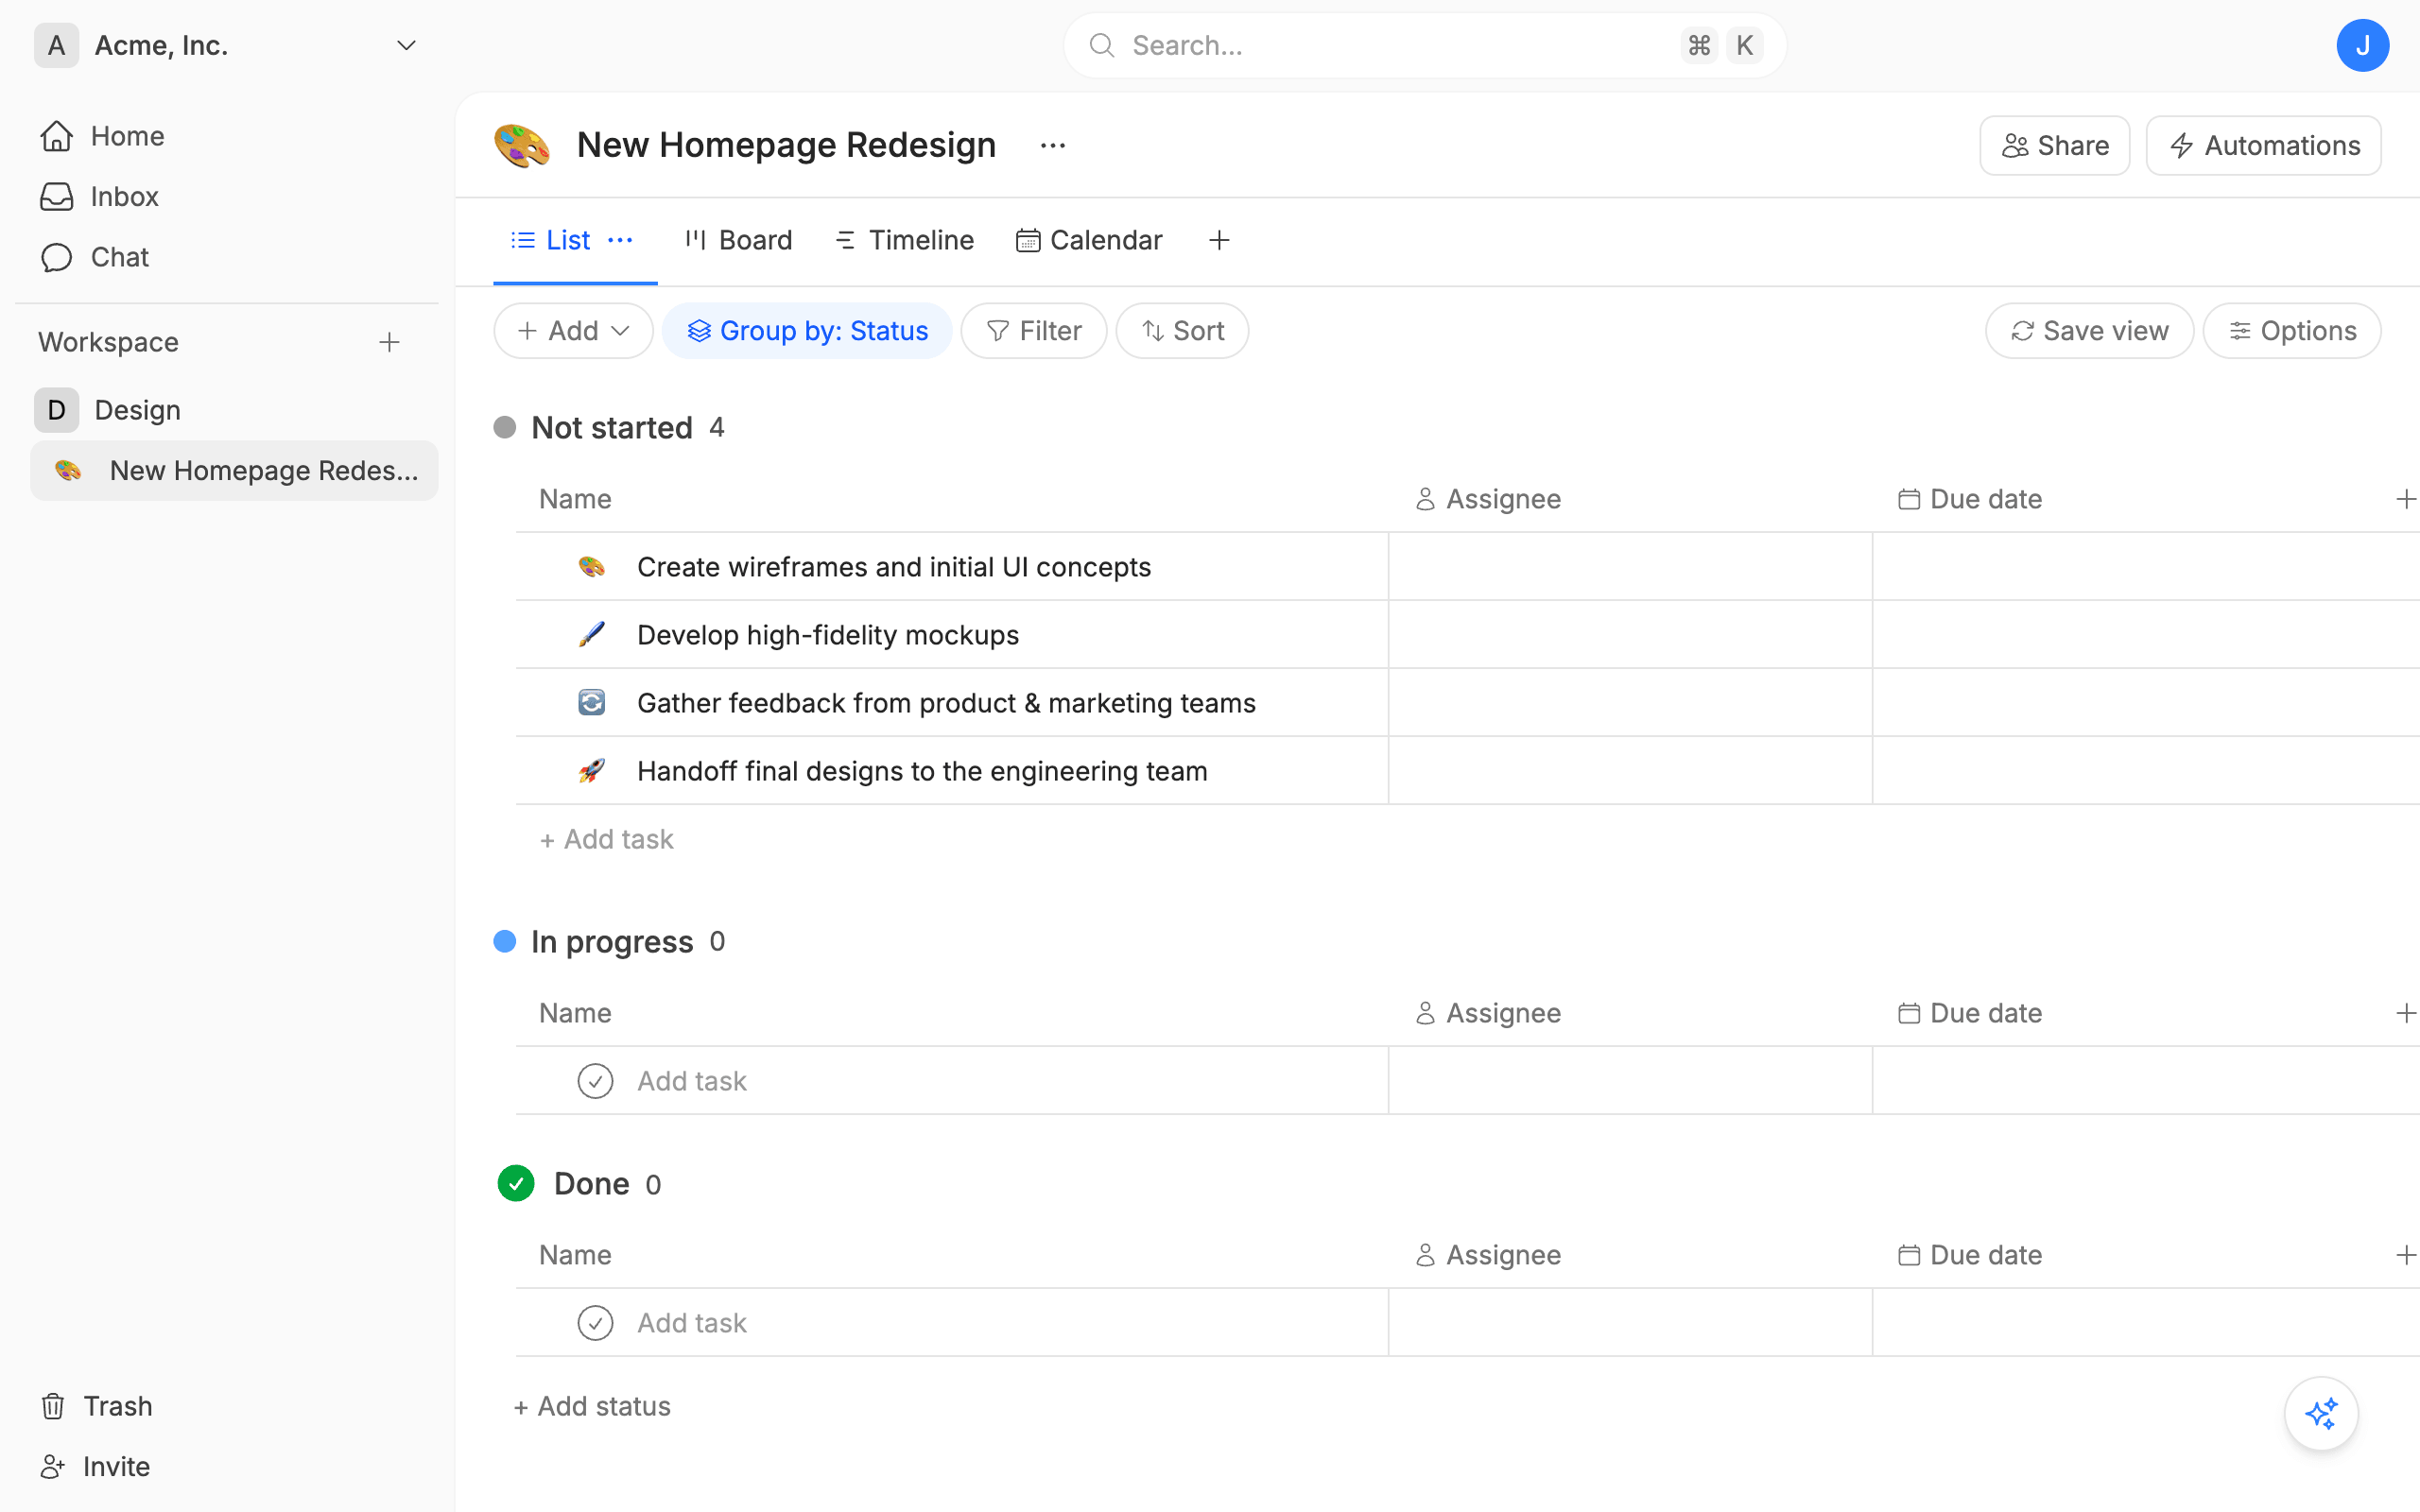Click Assignee column header in In progress
Screen dimensions: 2420x1512
click(1488, 1013)
